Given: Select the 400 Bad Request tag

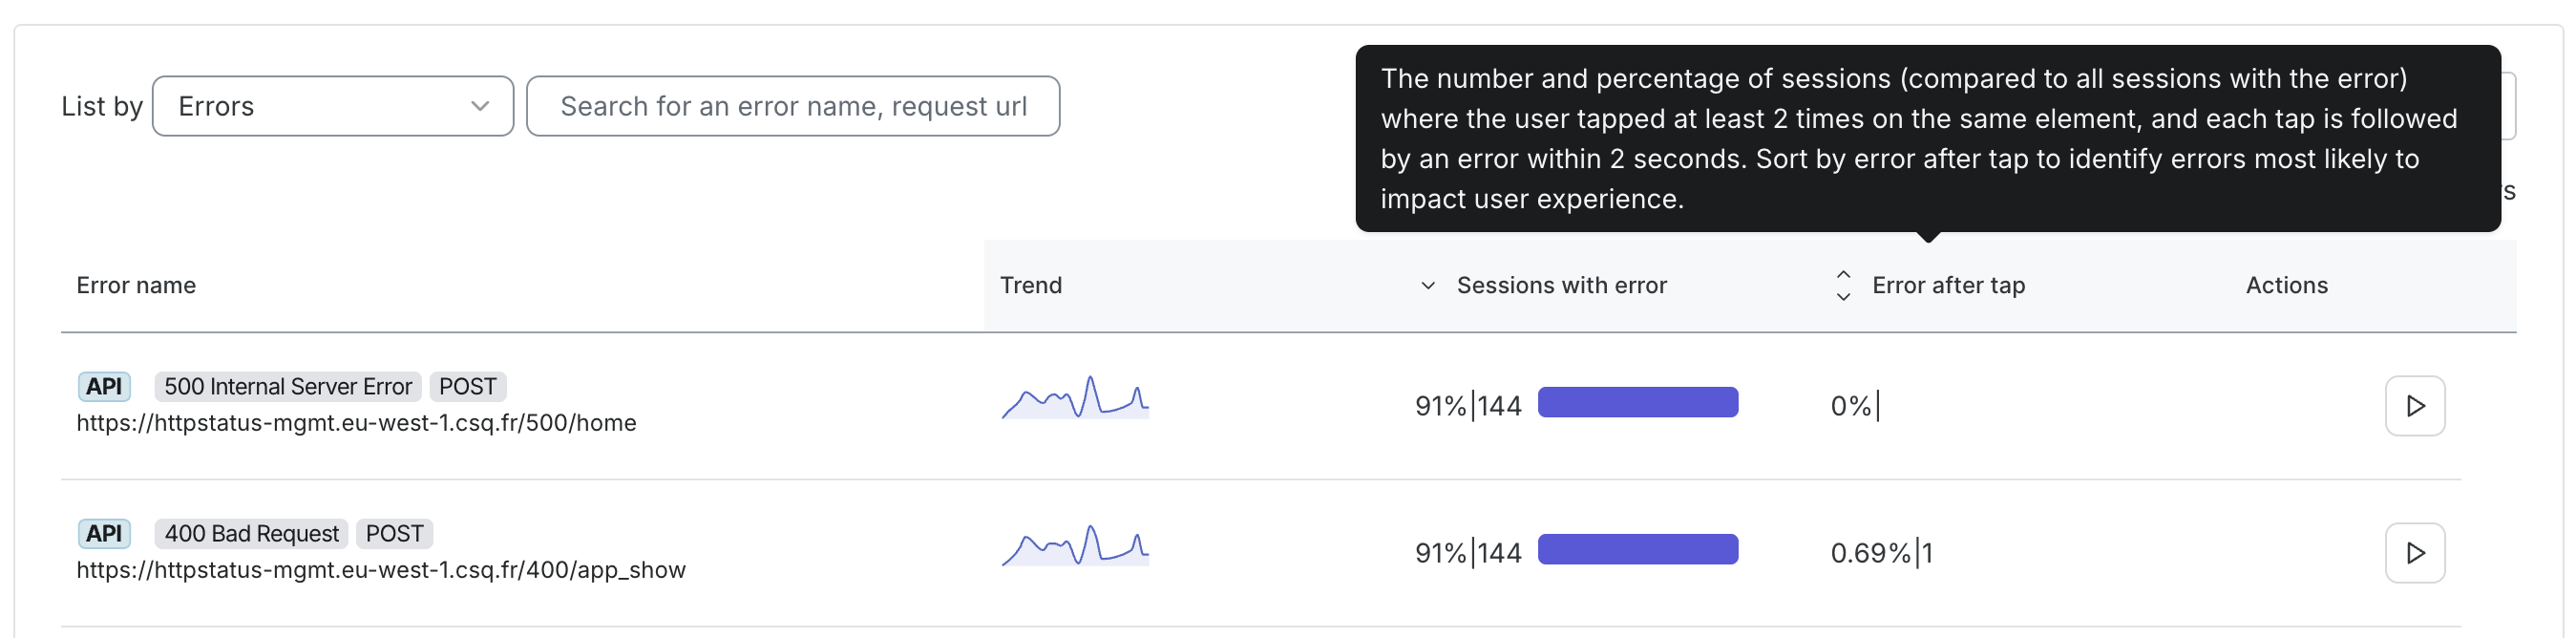Looking at the screenshot, I should point(251,533).
